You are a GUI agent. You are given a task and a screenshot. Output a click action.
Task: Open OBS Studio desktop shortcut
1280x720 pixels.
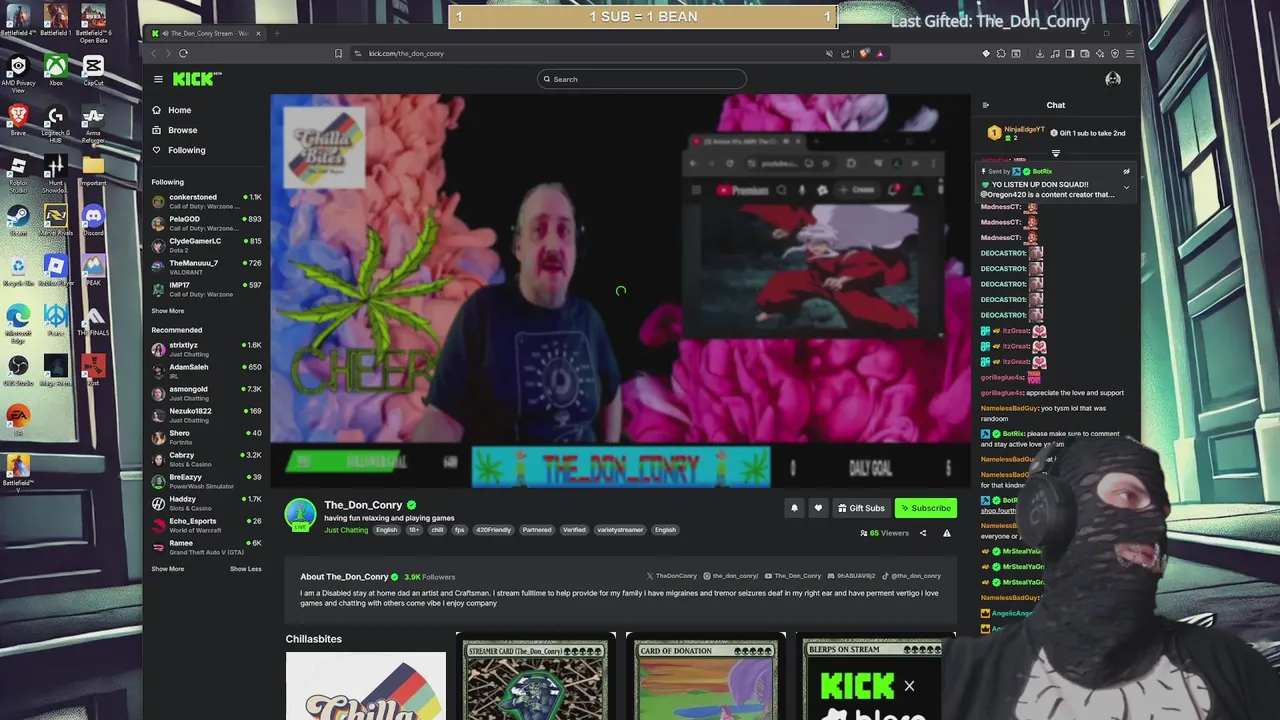pyautogui.click(x=18, y=370)
